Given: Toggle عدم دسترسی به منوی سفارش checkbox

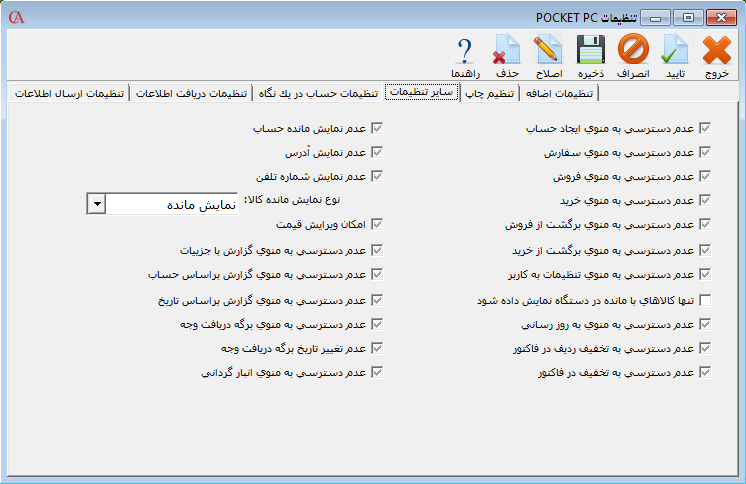Looking at the screenshot, I should coord(705,153).
